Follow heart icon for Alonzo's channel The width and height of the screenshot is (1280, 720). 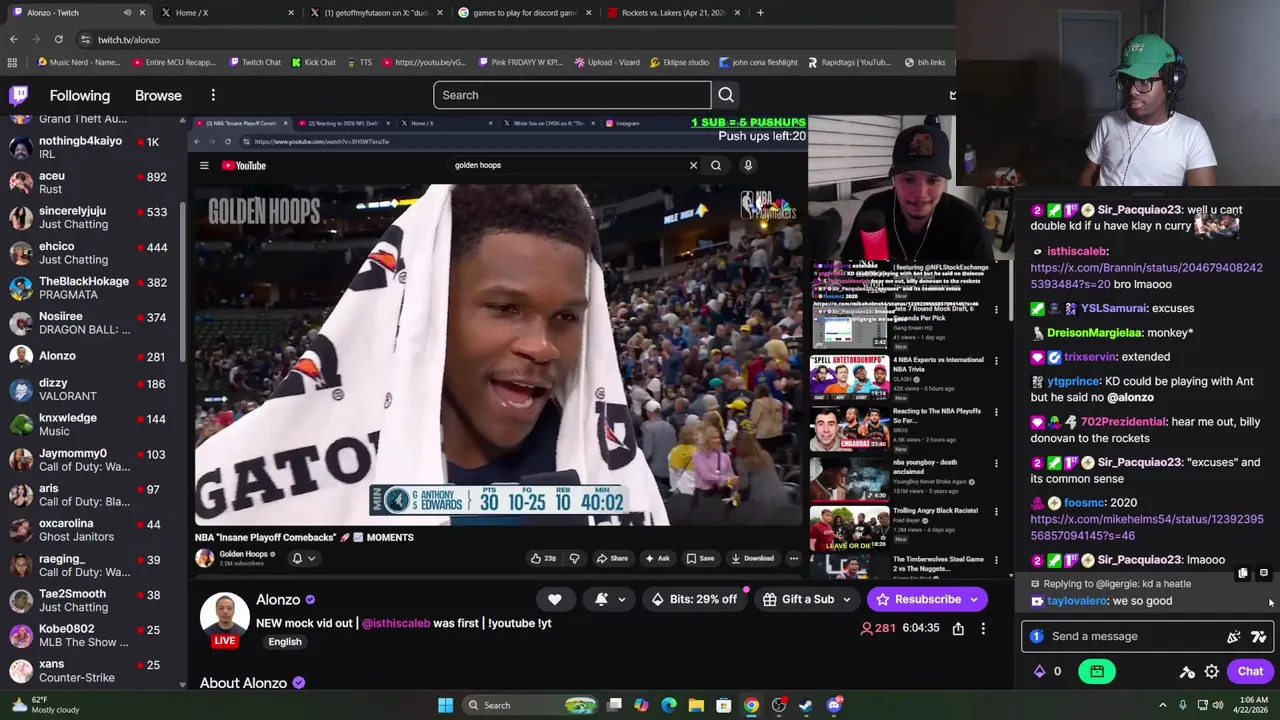[x=555, y=599]
